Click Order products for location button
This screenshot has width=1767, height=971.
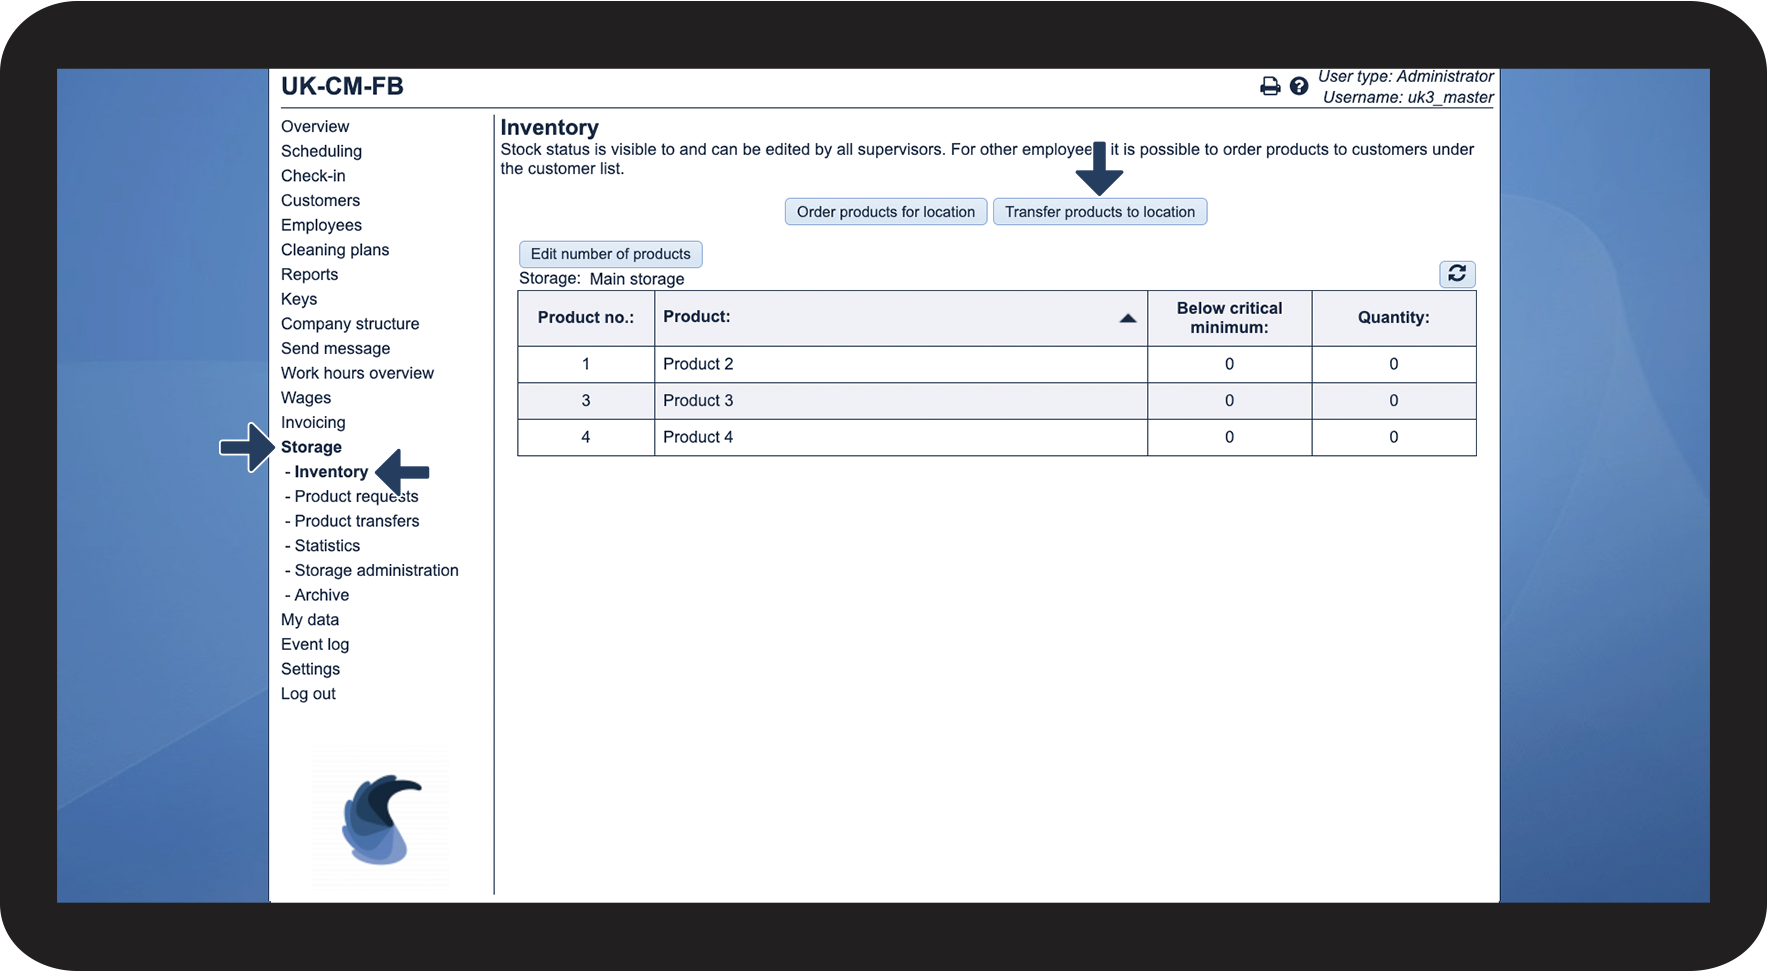pyautogui.click(x=886, y=212)
